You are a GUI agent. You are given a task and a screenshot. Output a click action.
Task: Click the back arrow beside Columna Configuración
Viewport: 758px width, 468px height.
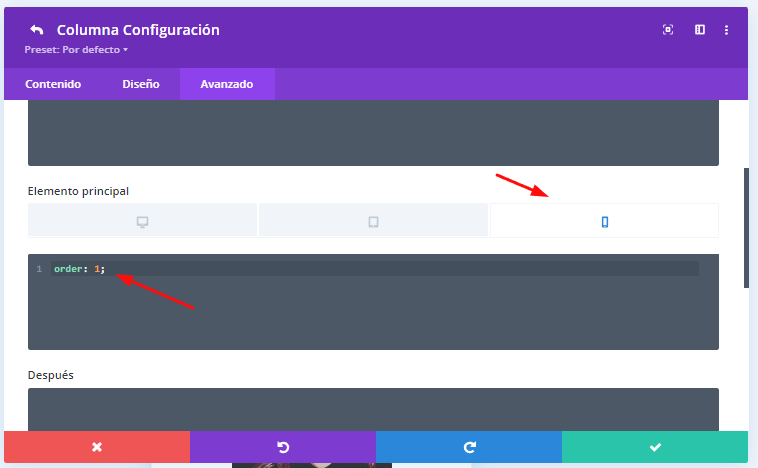coord(37,30)
